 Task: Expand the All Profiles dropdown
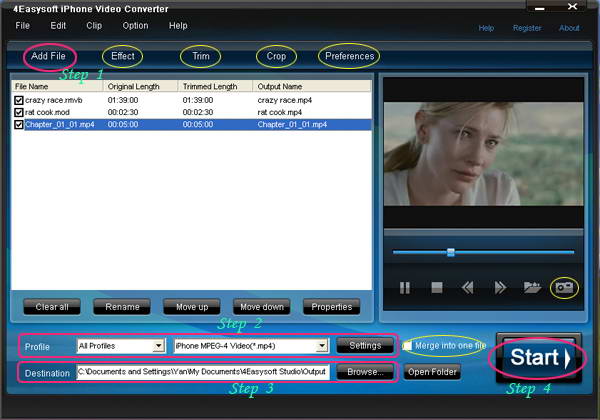(x=158, y=346)
